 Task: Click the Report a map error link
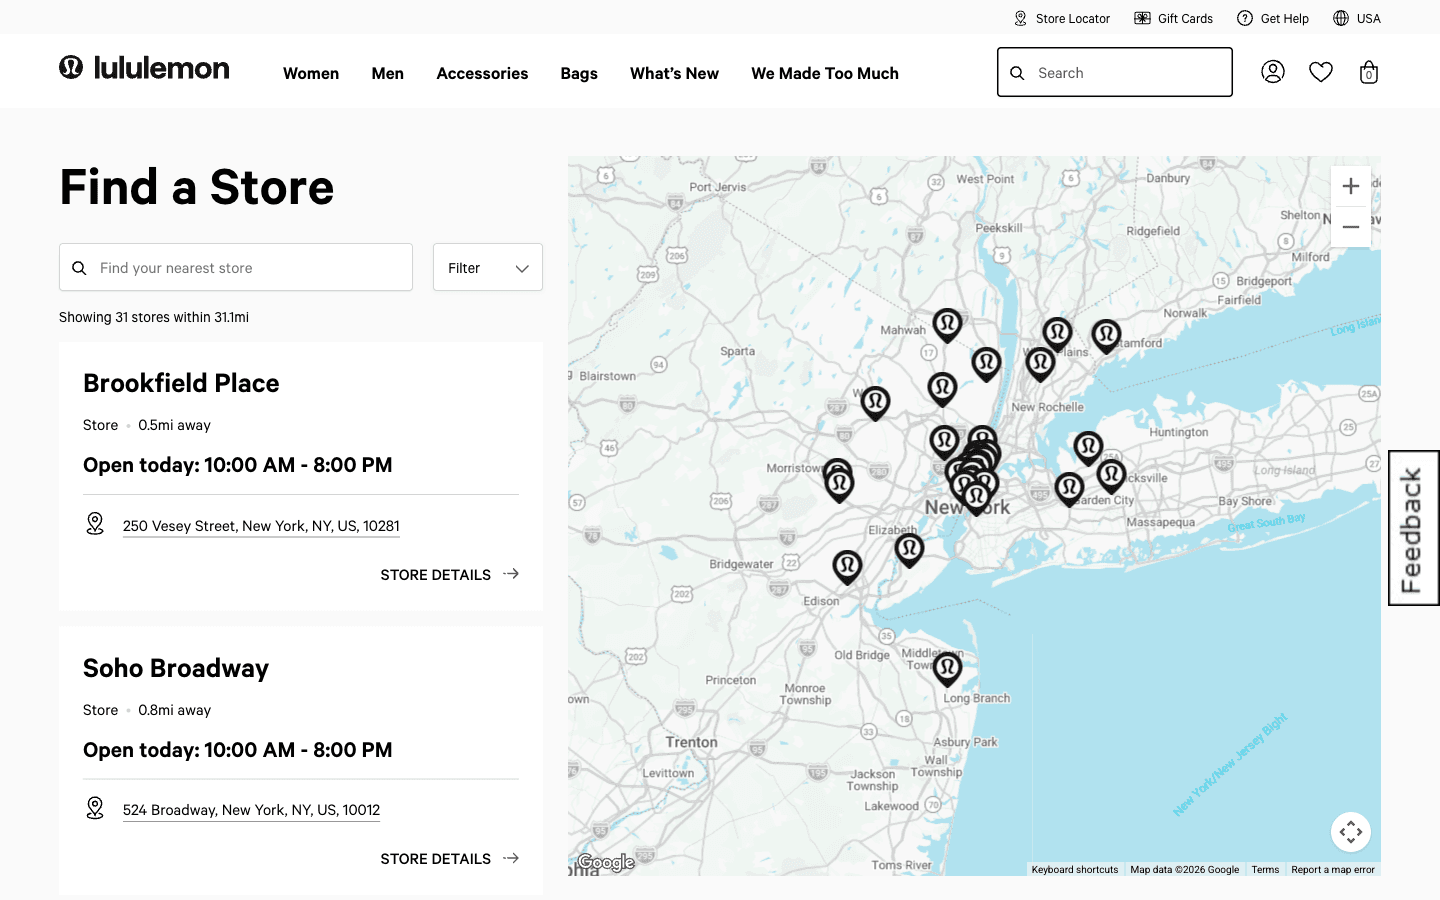coord(1332,869)
